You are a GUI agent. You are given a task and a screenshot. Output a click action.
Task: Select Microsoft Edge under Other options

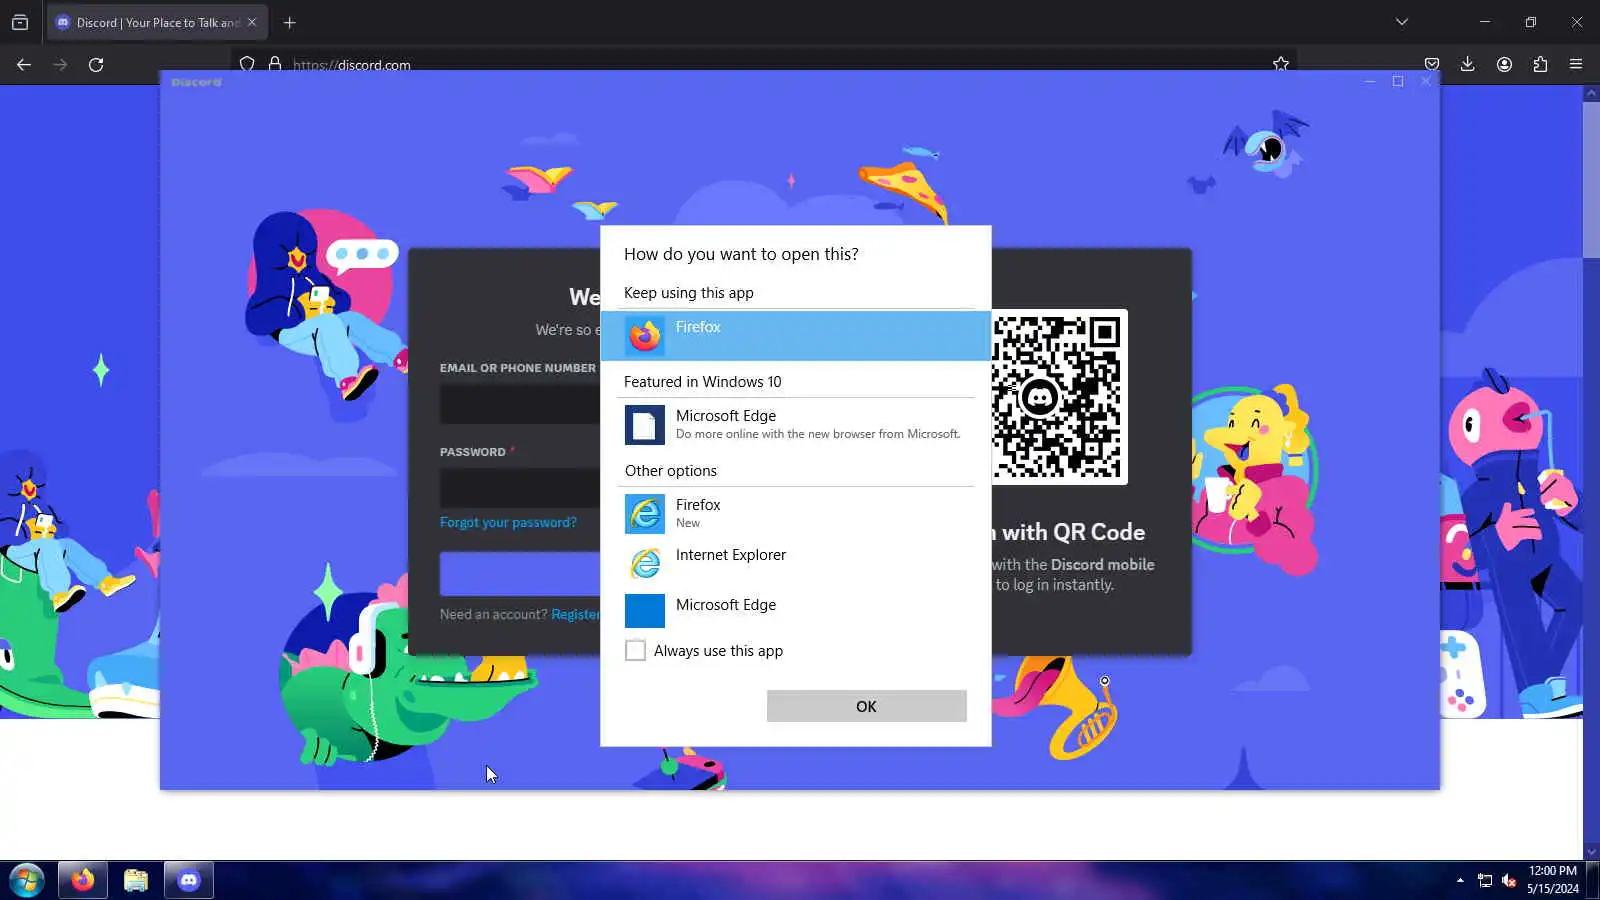pyautogui.click(x=796, y=610)
